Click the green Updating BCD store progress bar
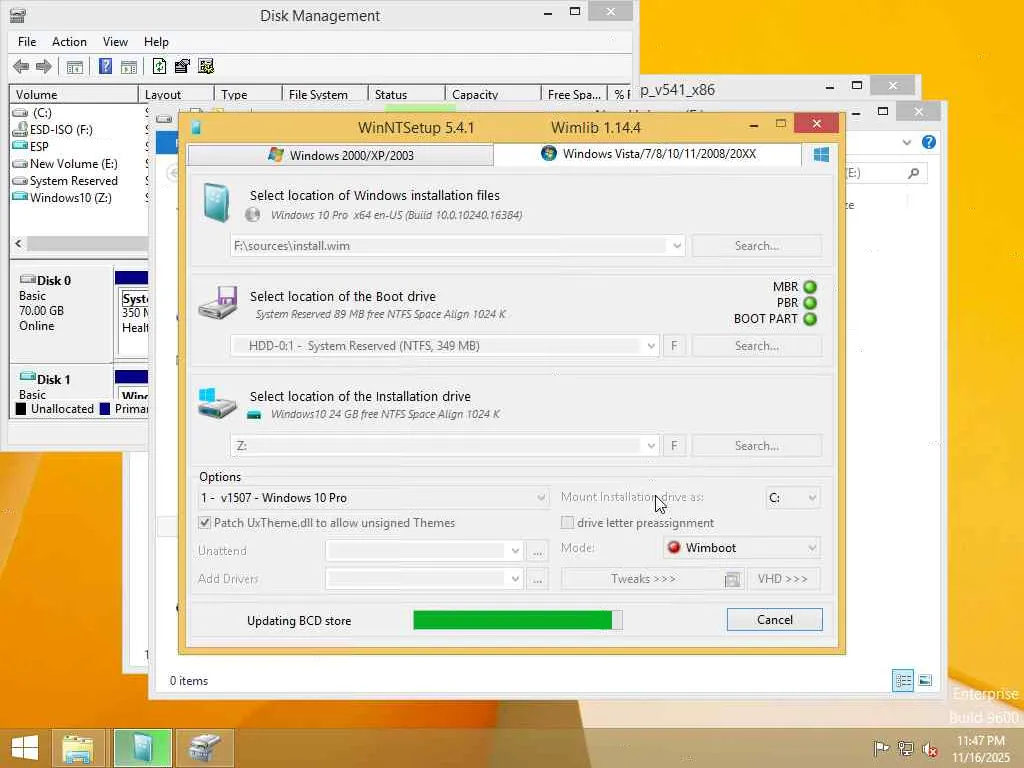1024x768 pixels. [517, 620]
